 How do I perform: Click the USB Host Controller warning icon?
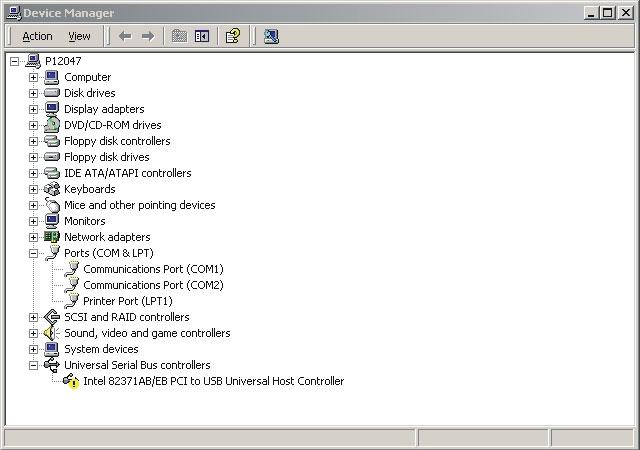[x=71, y=381]
